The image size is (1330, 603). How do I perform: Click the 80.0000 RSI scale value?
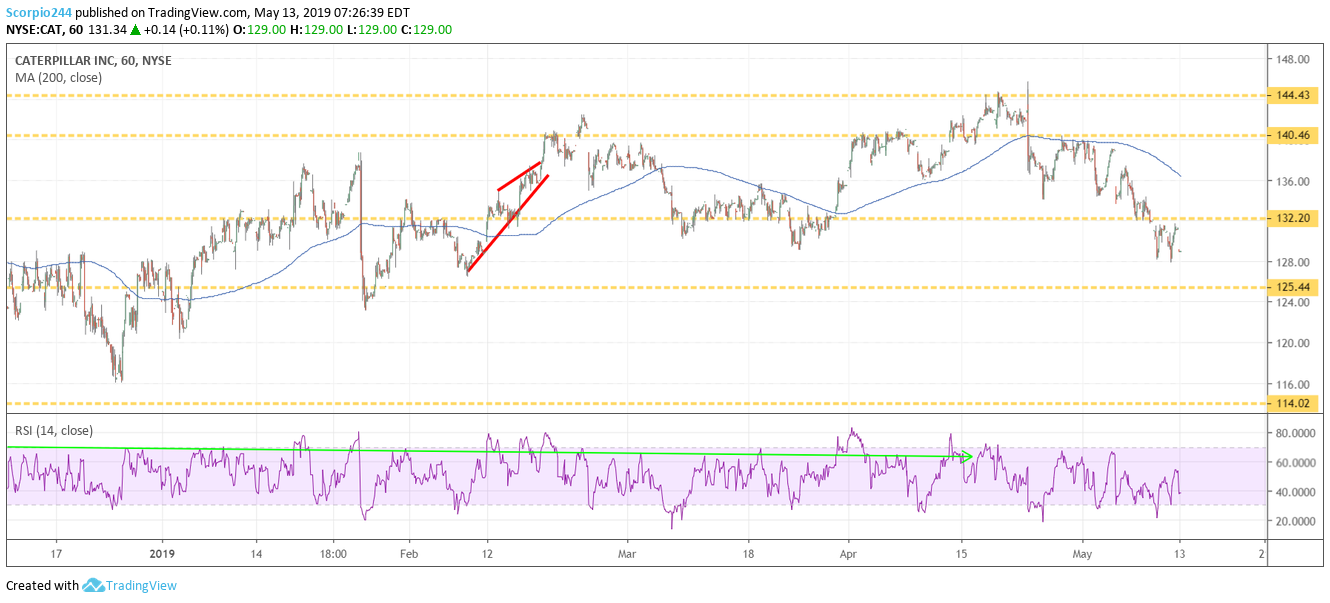[x=1296, y=434]
